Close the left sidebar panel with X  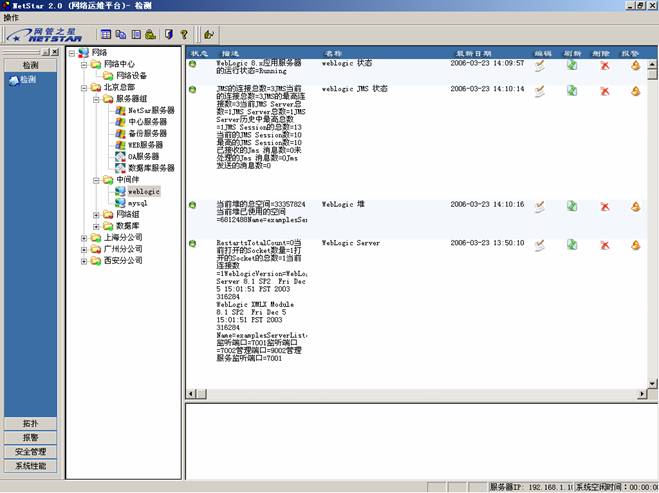pos(55,52)
